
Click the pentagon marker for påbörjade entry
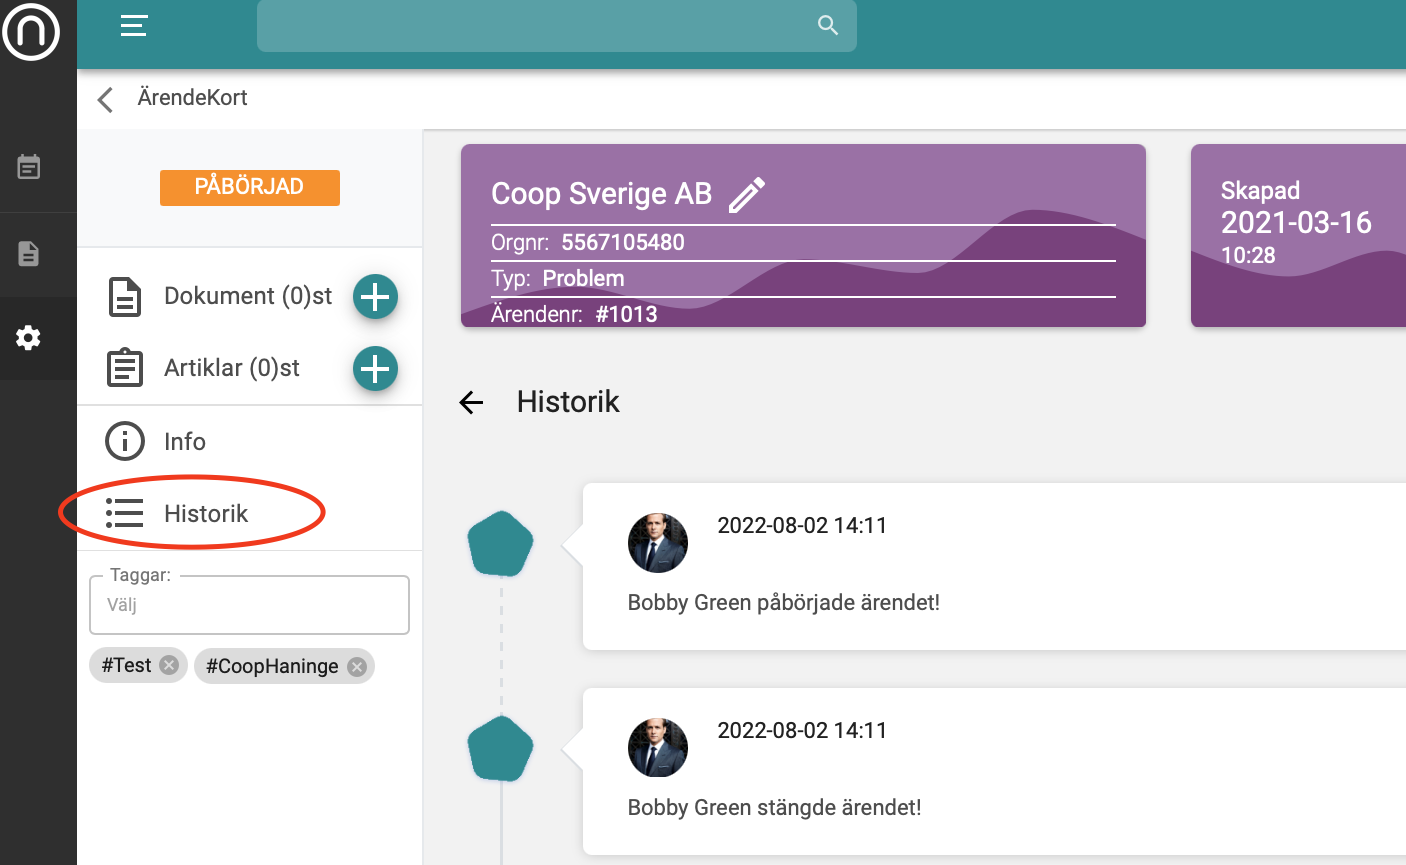(500, 544)
